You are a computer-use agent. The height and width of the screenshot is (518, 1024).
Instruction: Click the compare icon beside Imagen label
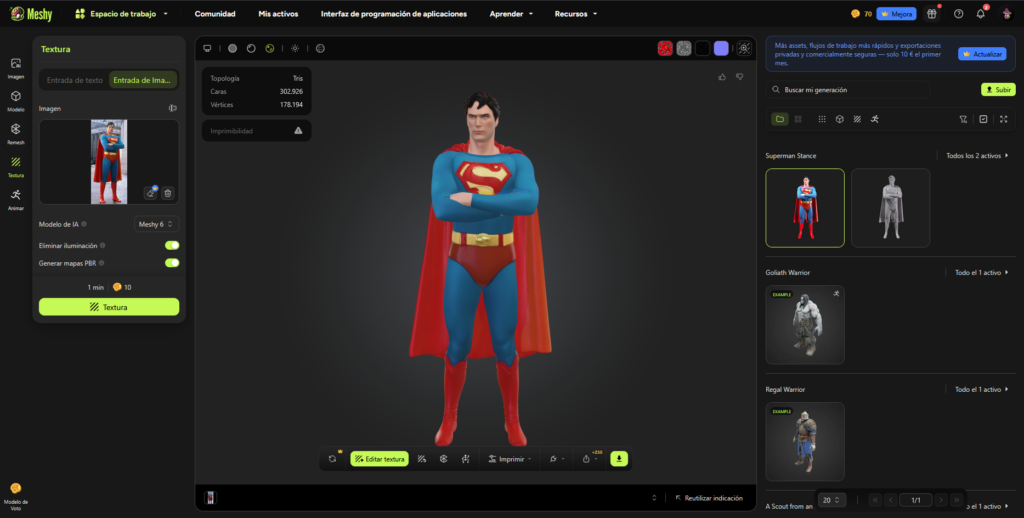tap(172, 108)
